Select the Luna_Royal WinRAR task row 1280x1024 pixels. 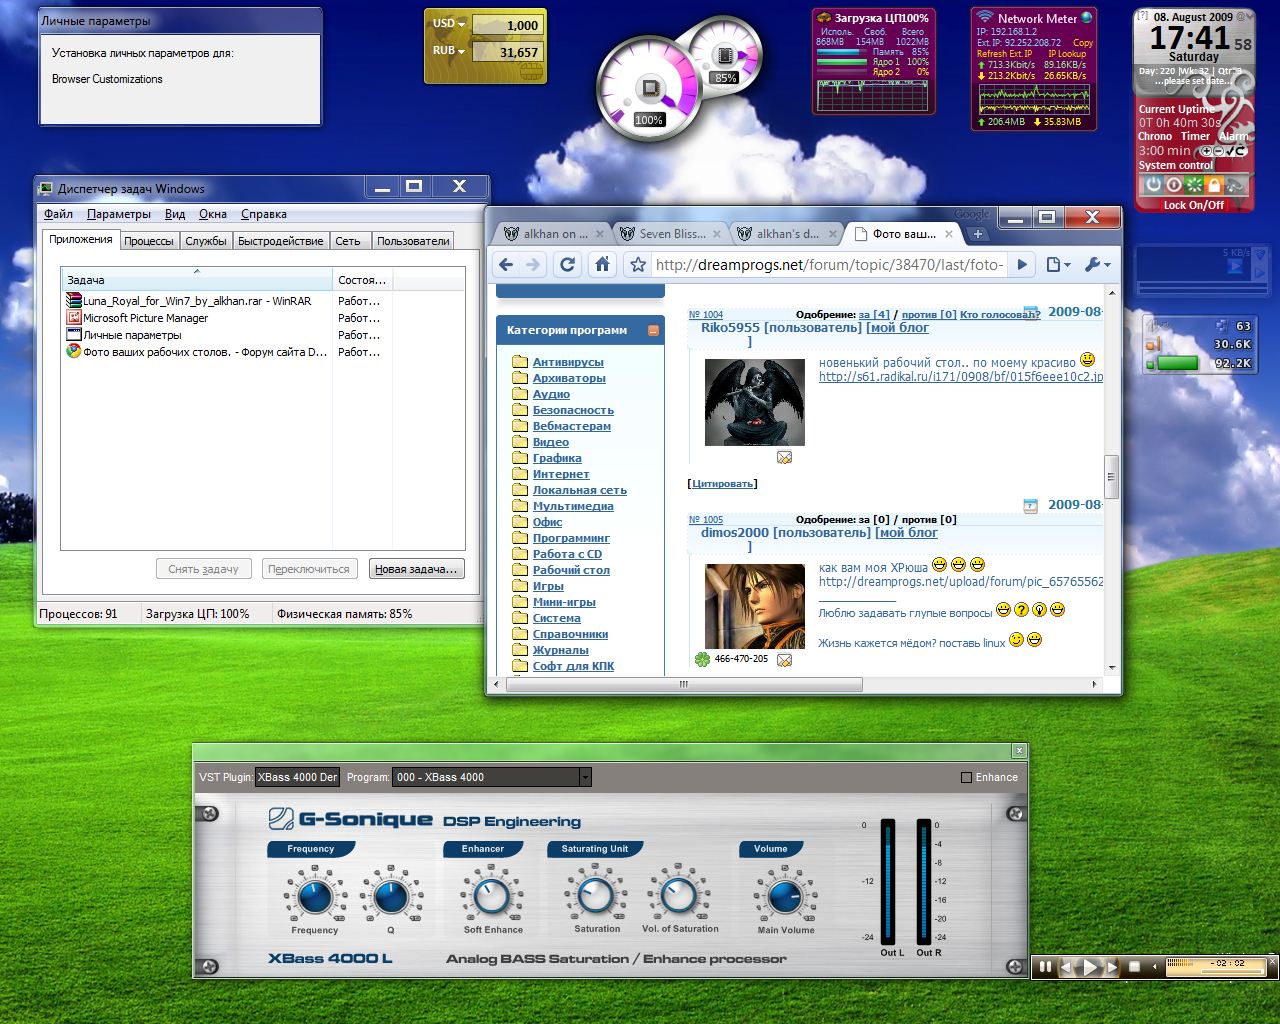click(x=262, y=301)
